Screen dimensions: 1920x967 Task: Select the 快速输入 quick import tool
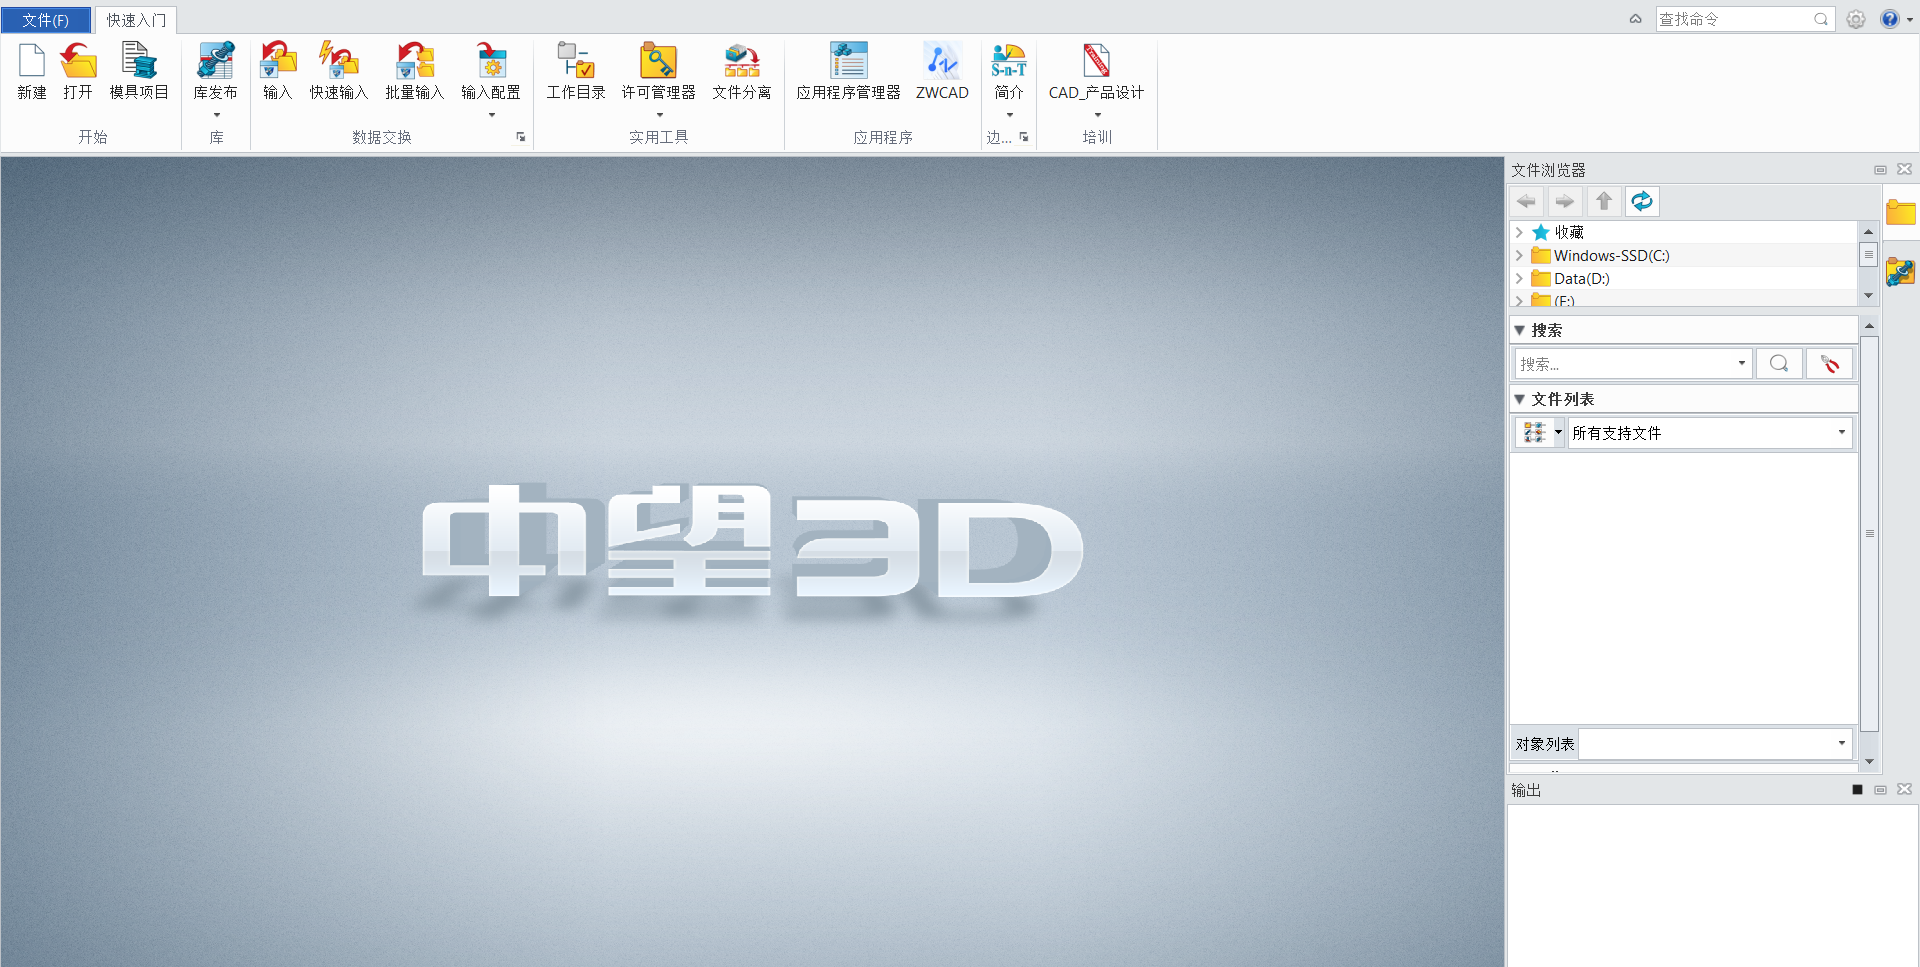point(339,61)
